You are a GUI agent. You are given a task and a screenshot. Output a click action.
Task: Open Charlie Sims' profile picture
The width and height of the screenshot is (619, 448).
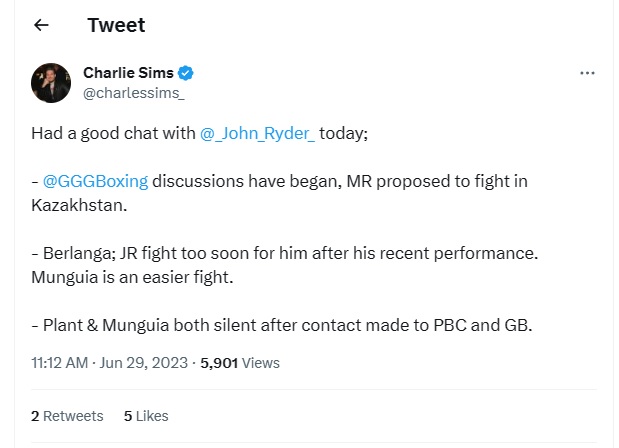(x=51, y=83)
